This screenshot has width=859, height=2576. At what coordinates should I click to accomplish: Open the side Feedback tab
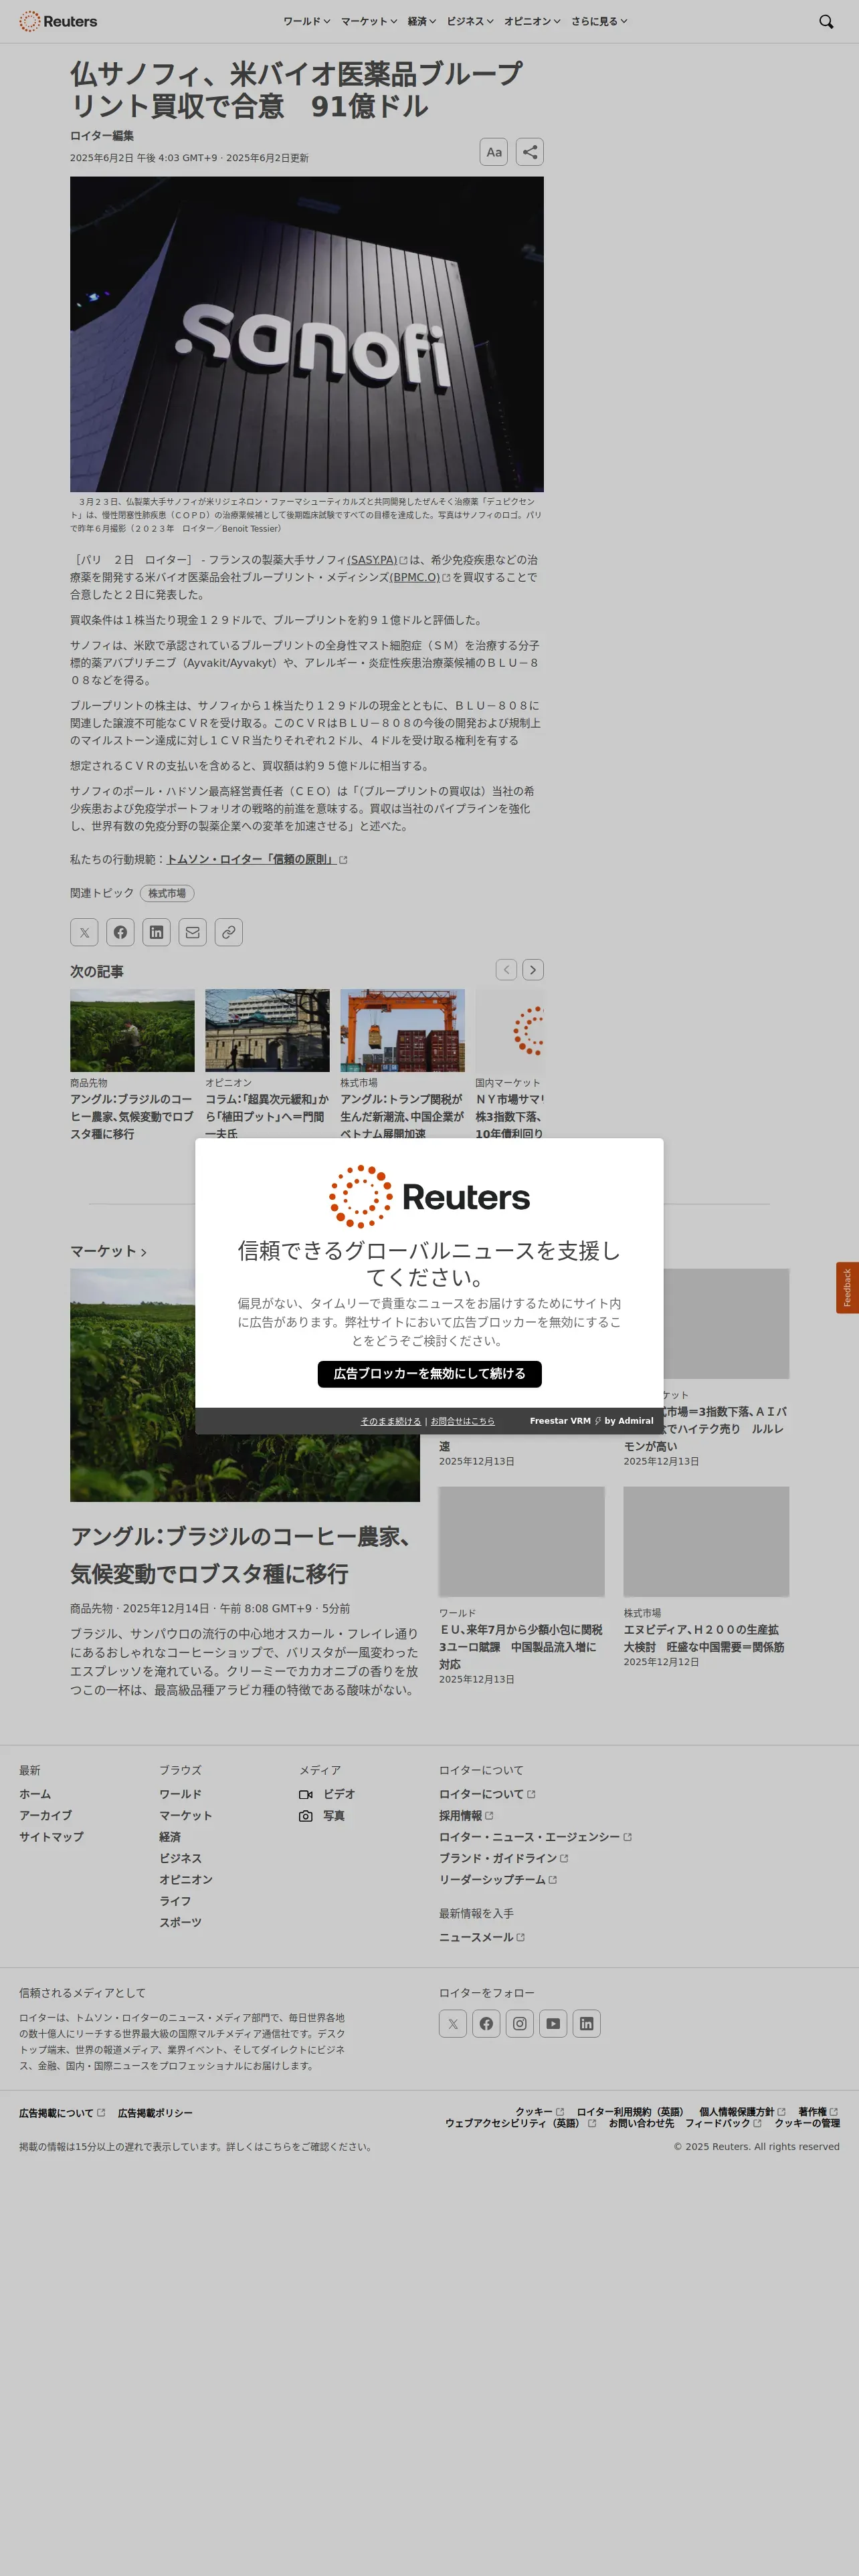[x=847, y=1287]
